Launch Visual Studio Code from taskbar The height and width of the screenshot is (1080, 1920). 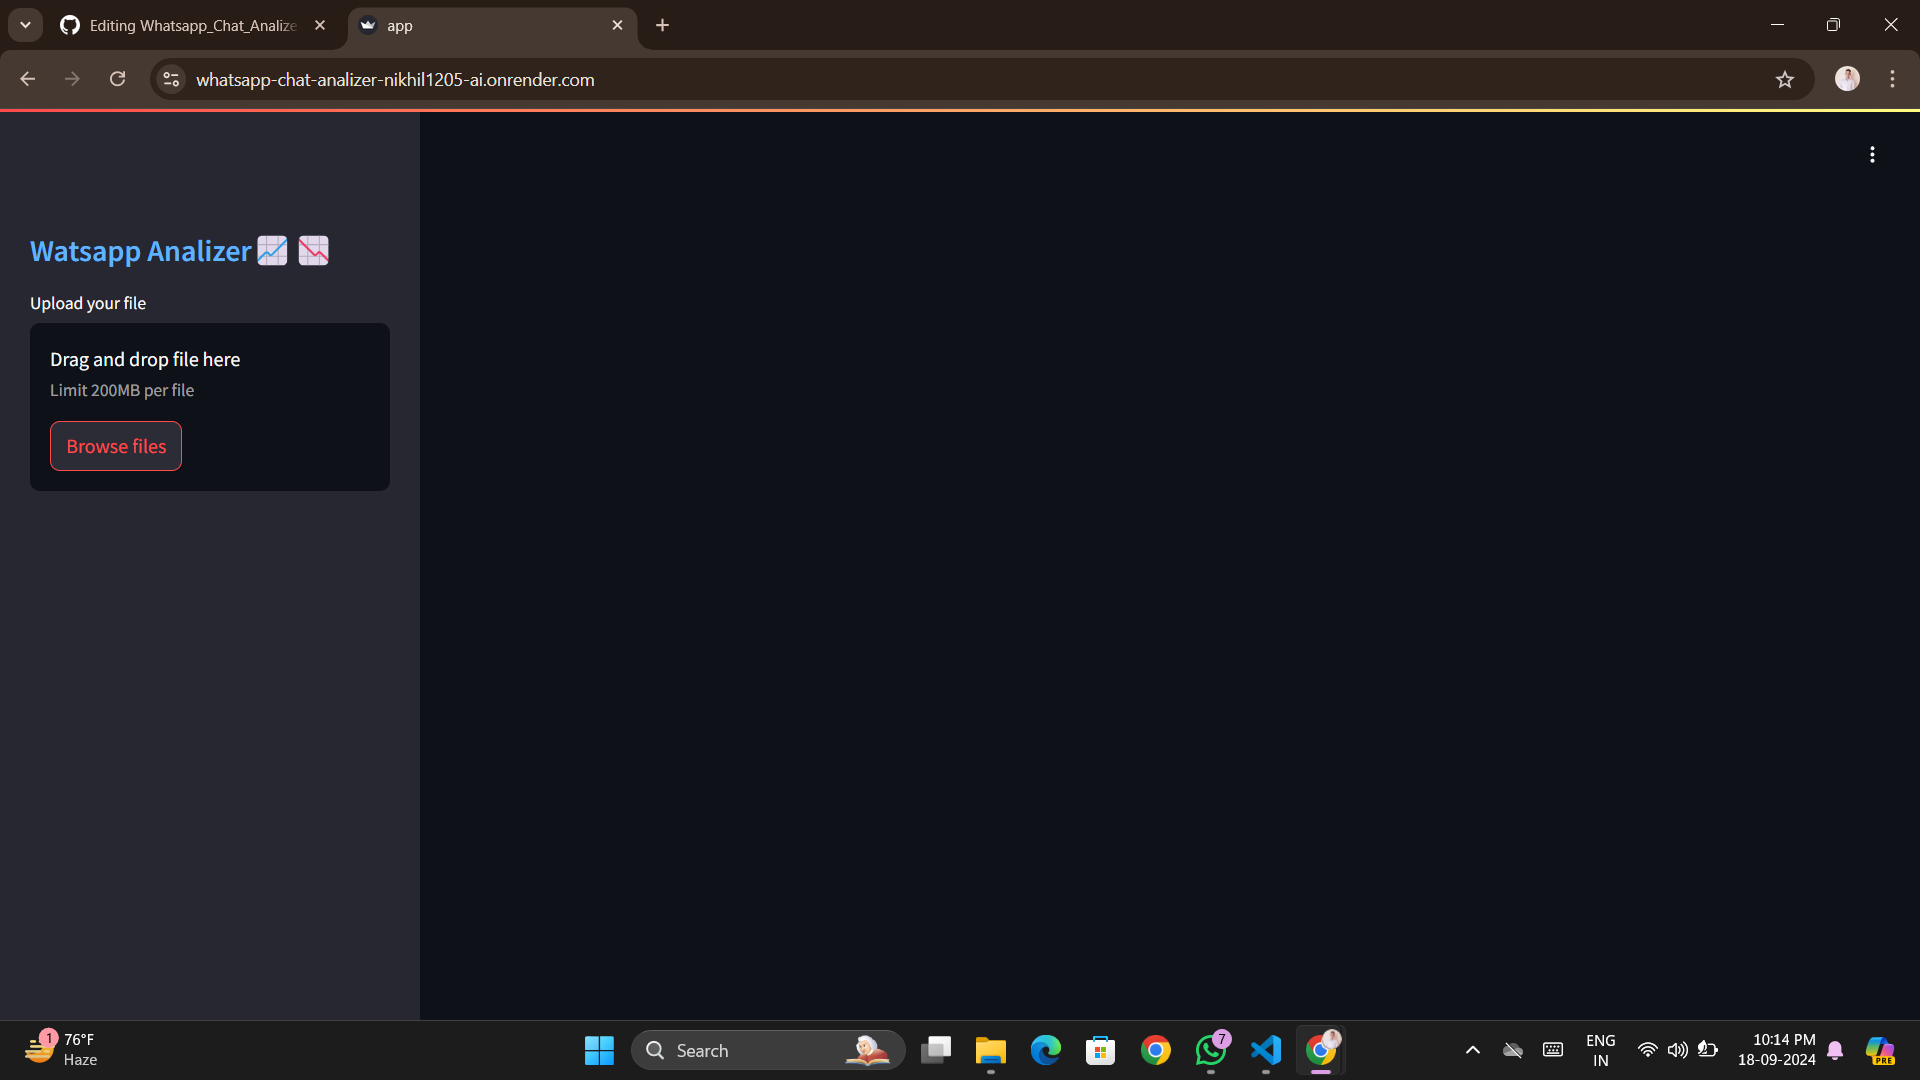tap(1266, 1050)
